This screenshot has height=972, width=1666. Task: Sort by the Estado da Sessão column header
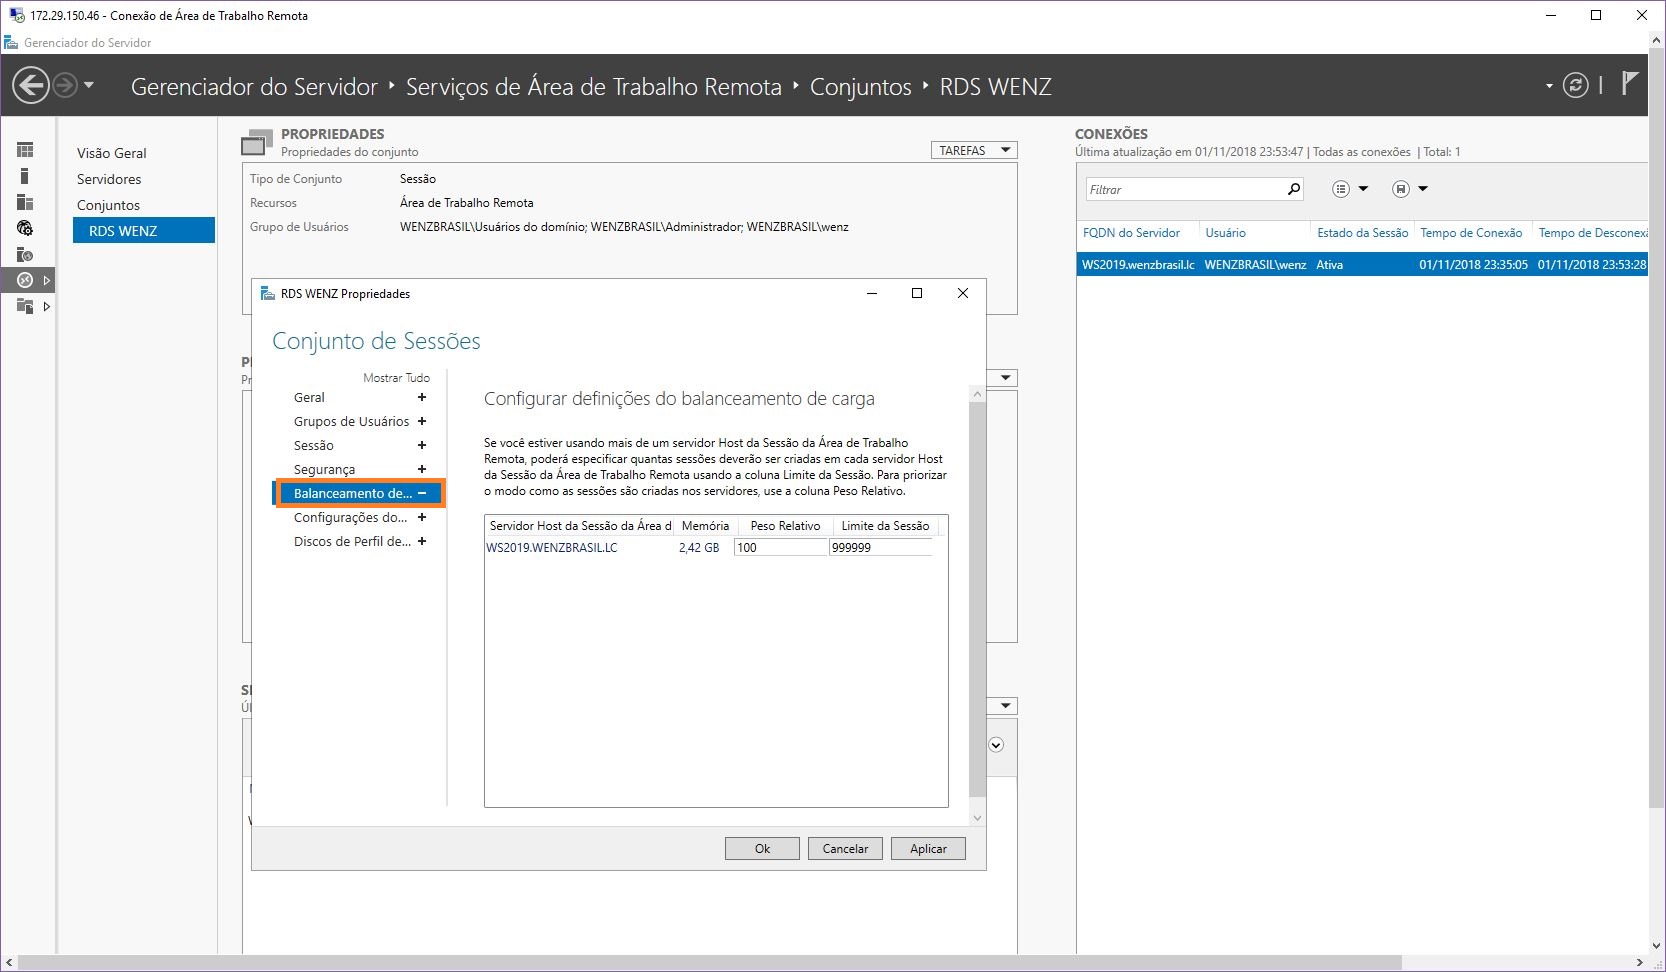1362,233
